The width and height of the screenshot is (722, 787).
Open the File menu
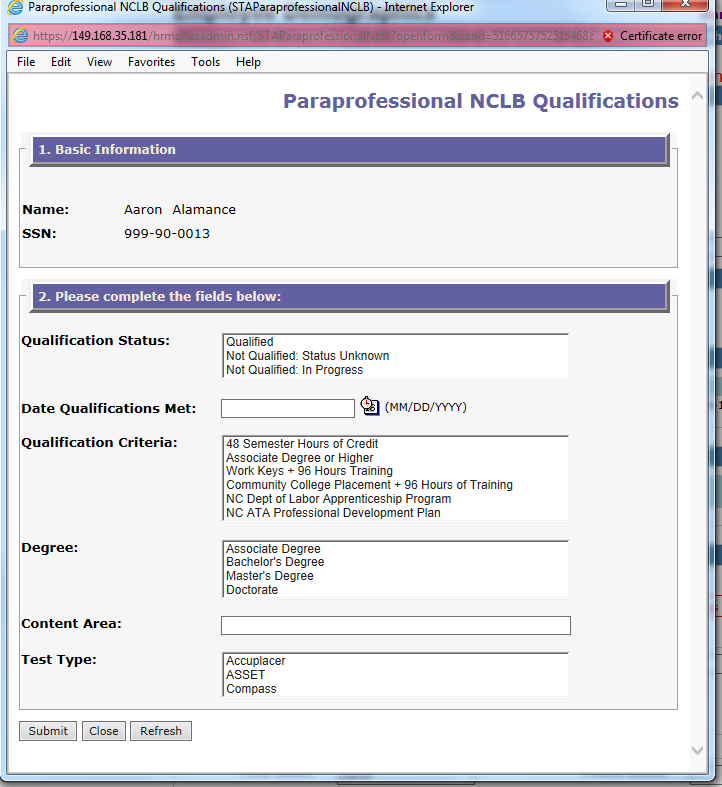pyautogui.click(x=26, y=62)
